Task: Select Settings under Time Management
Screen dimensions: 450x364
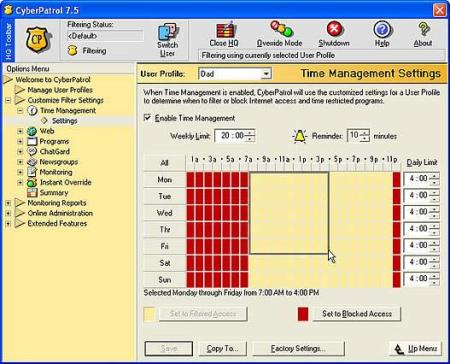Action: pos(65,121)
